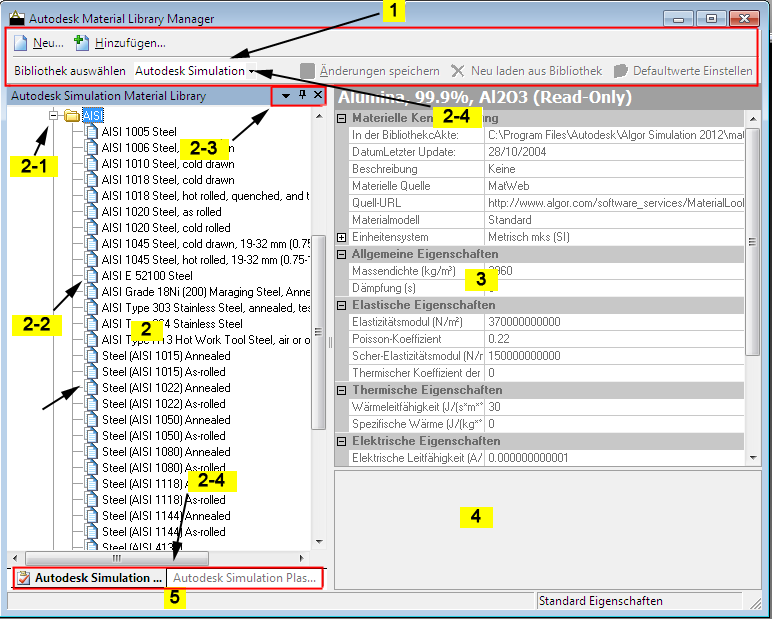
Task: Click Materialmodell value Standard
Action: click(614, 220)
